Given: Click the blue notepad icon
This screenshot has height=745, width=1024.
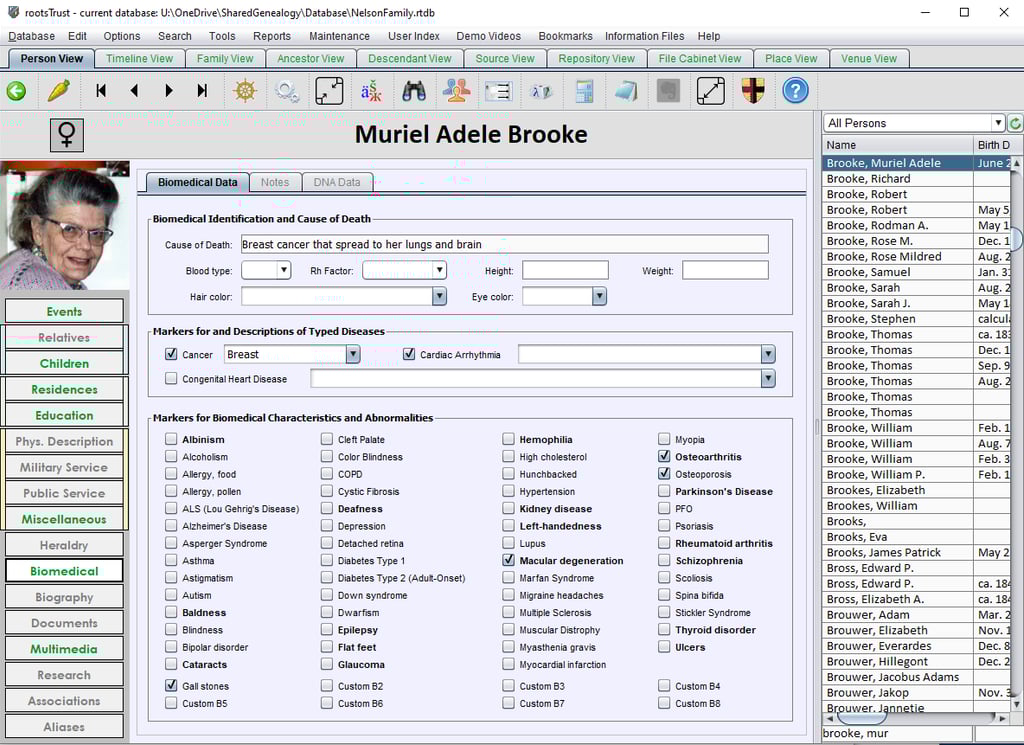Looking at the screenshot, I should coord(626,91).
